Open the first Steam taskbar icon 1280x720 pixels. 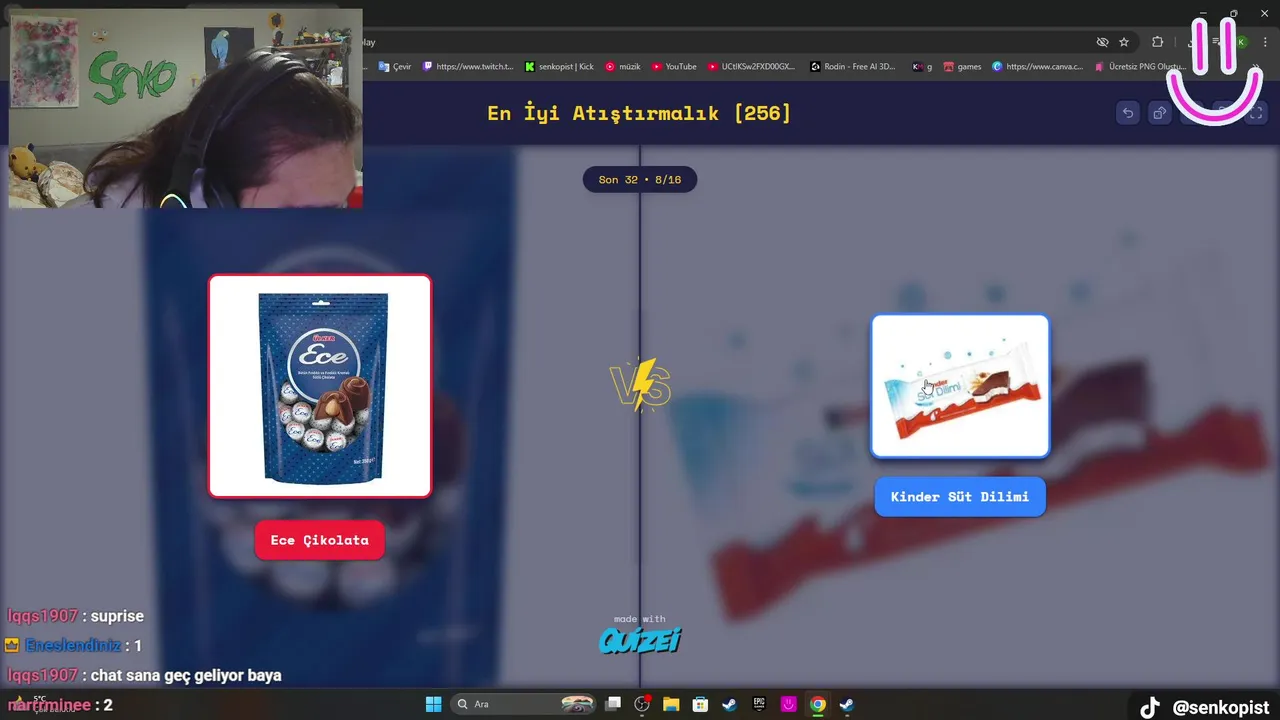pyautogui.click(x=730, y=704)
